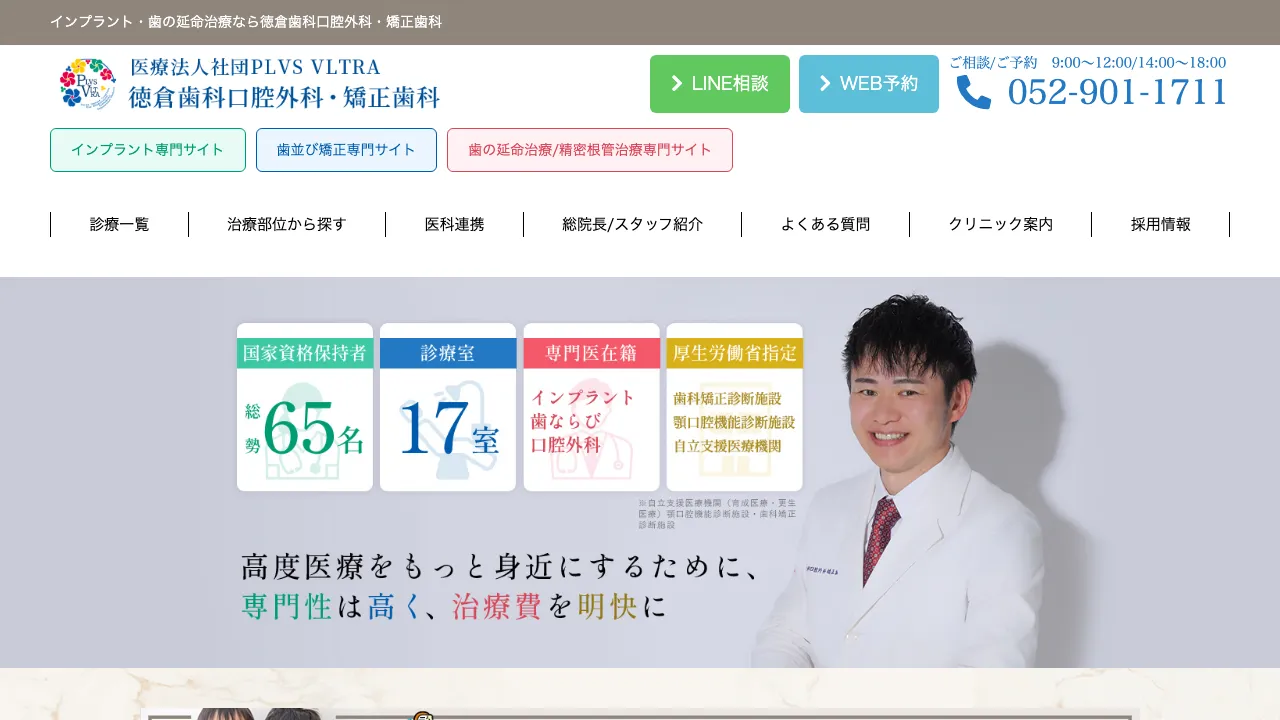
Task: Click the 国家資格保持者 65名 card
Action: 305,407
